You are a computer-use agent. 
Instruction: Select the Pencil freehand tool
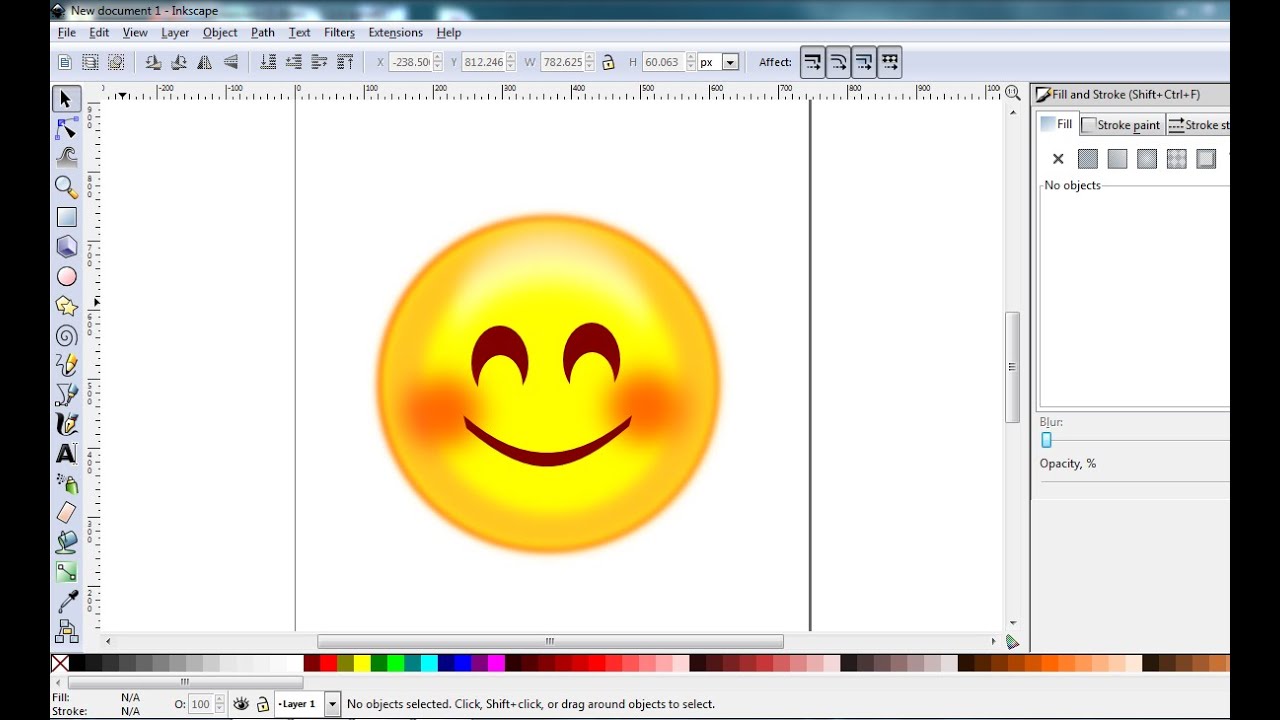click(66, 365)
